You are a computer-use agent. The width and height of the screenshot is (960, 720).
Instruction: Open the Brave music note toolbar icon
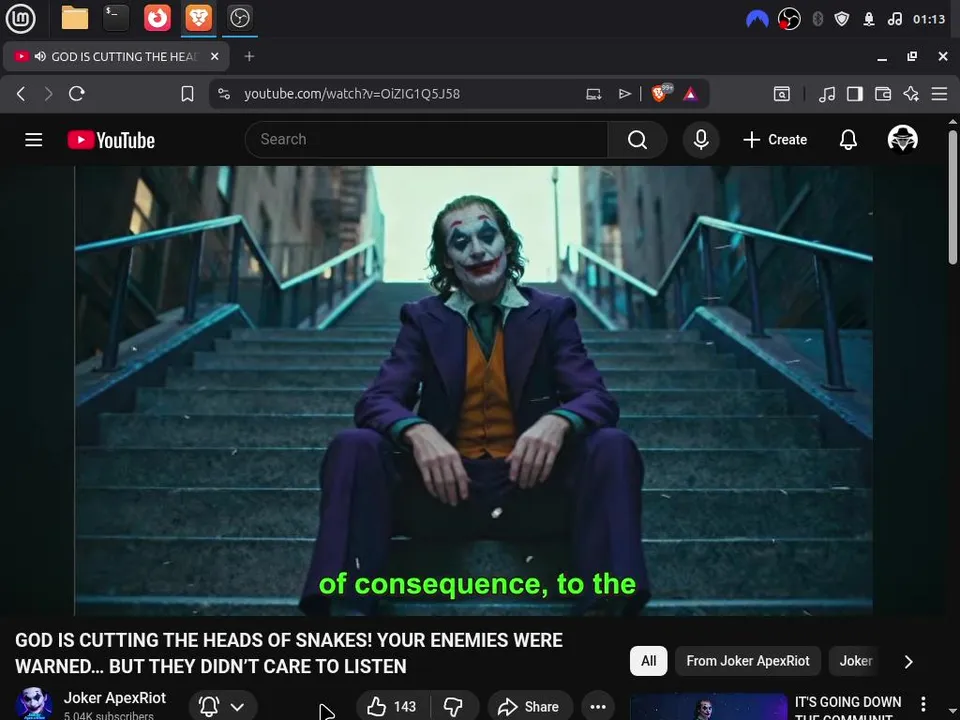point(827,94)
